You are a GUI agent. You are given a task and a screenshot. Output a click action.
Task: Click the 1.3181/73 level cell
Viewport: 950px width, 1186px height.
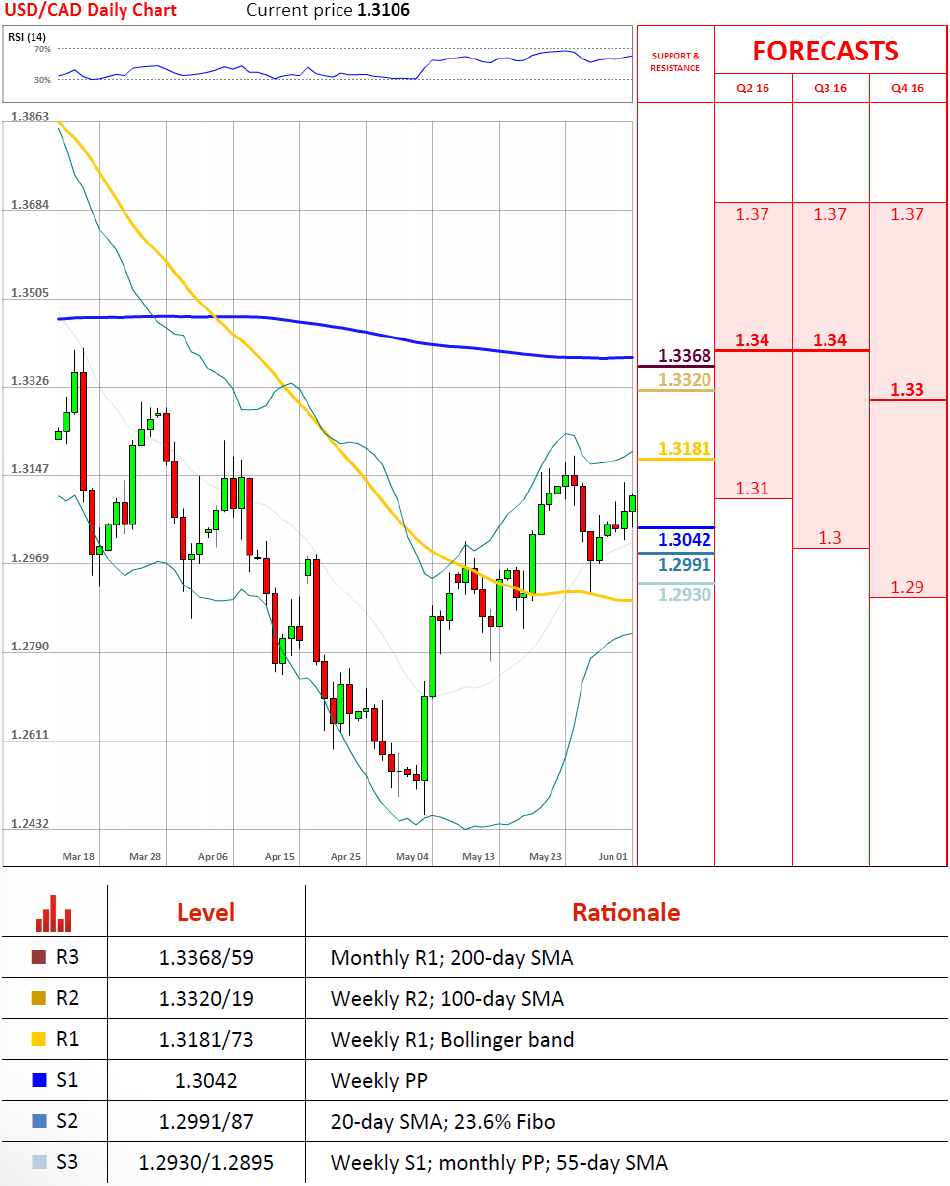click(x=206, y=1039)
